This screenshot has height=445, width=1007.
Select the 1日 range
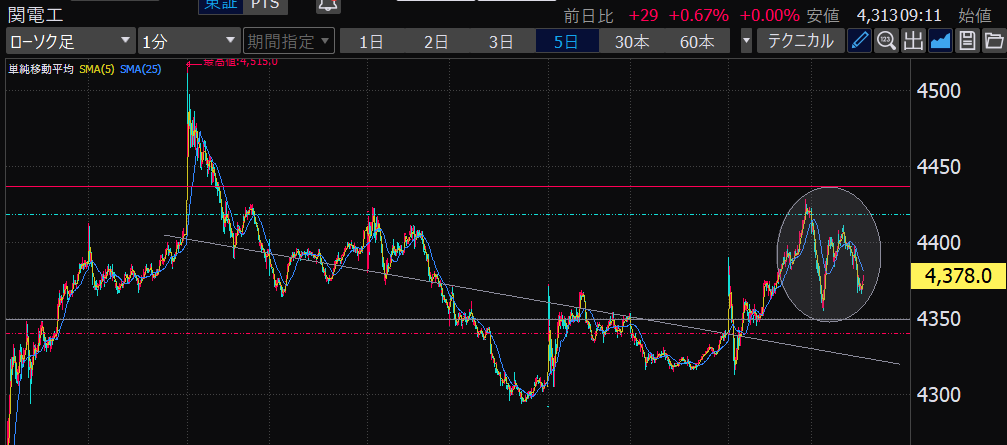[x=371, y=41]
